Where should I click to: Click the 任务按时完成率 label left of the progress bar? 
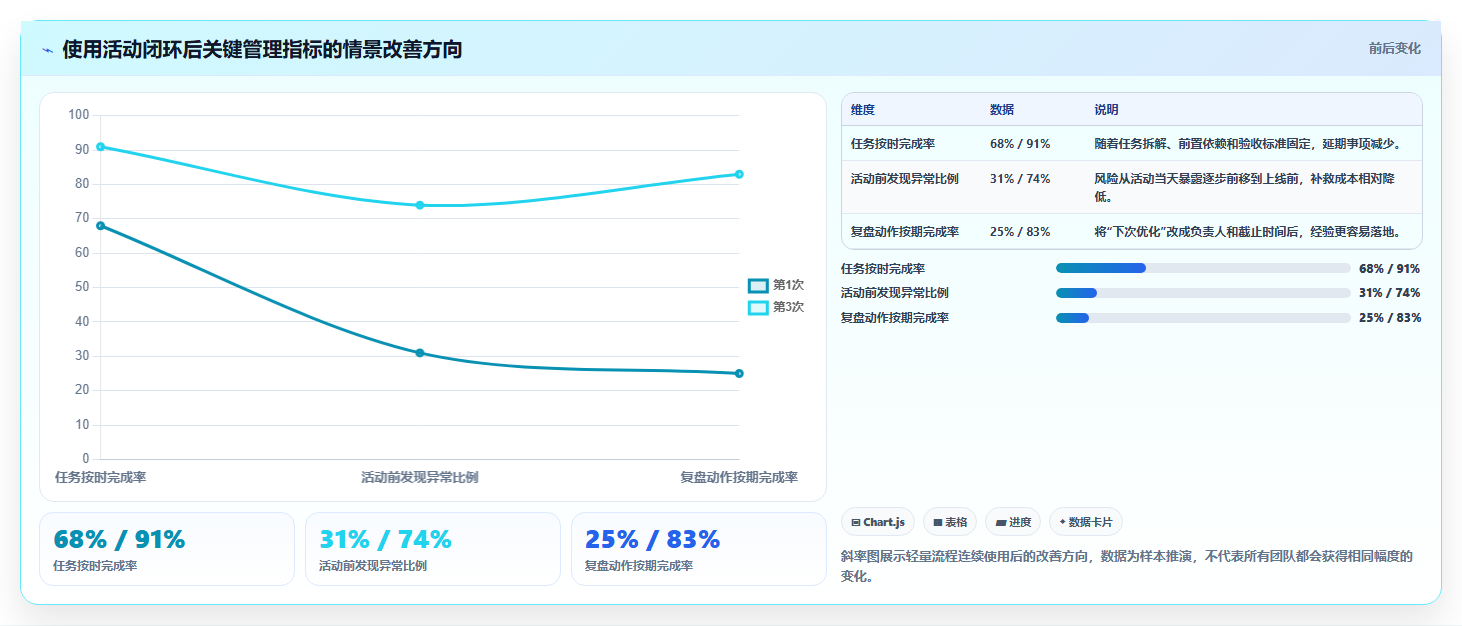[x=883, y=268]
